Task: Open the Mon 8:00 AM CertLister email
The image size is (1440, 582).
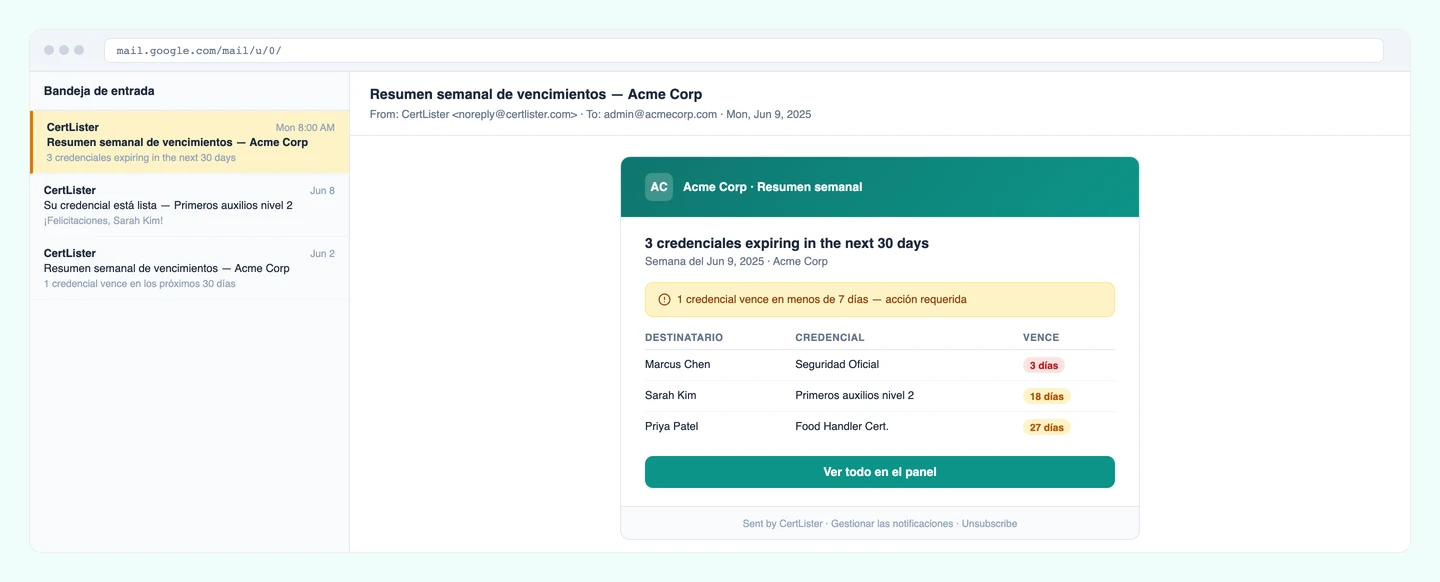Action: click(190, 142)
